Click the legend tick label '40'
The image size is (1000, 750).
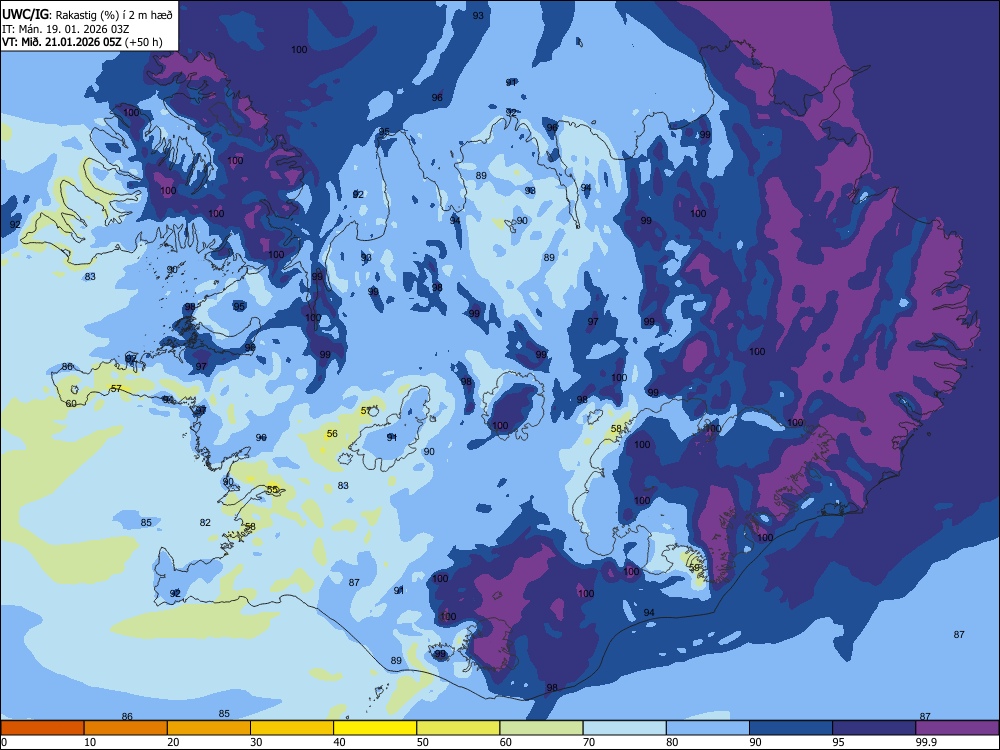click(x=339, y=742)
